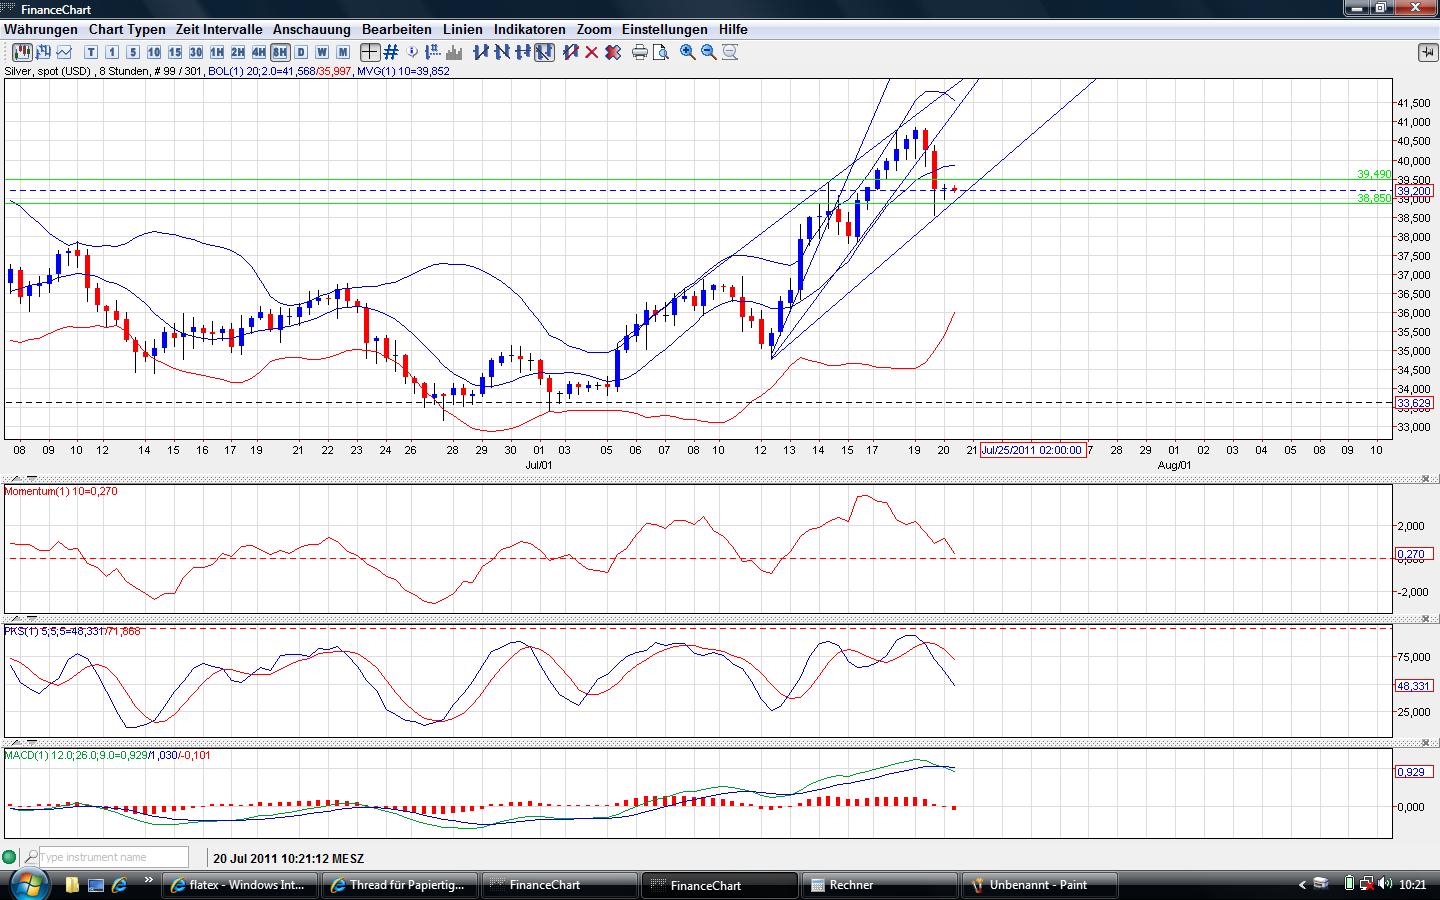Toggle the crosshair cursor button
1440x900 pixels.
click(370, 52)
